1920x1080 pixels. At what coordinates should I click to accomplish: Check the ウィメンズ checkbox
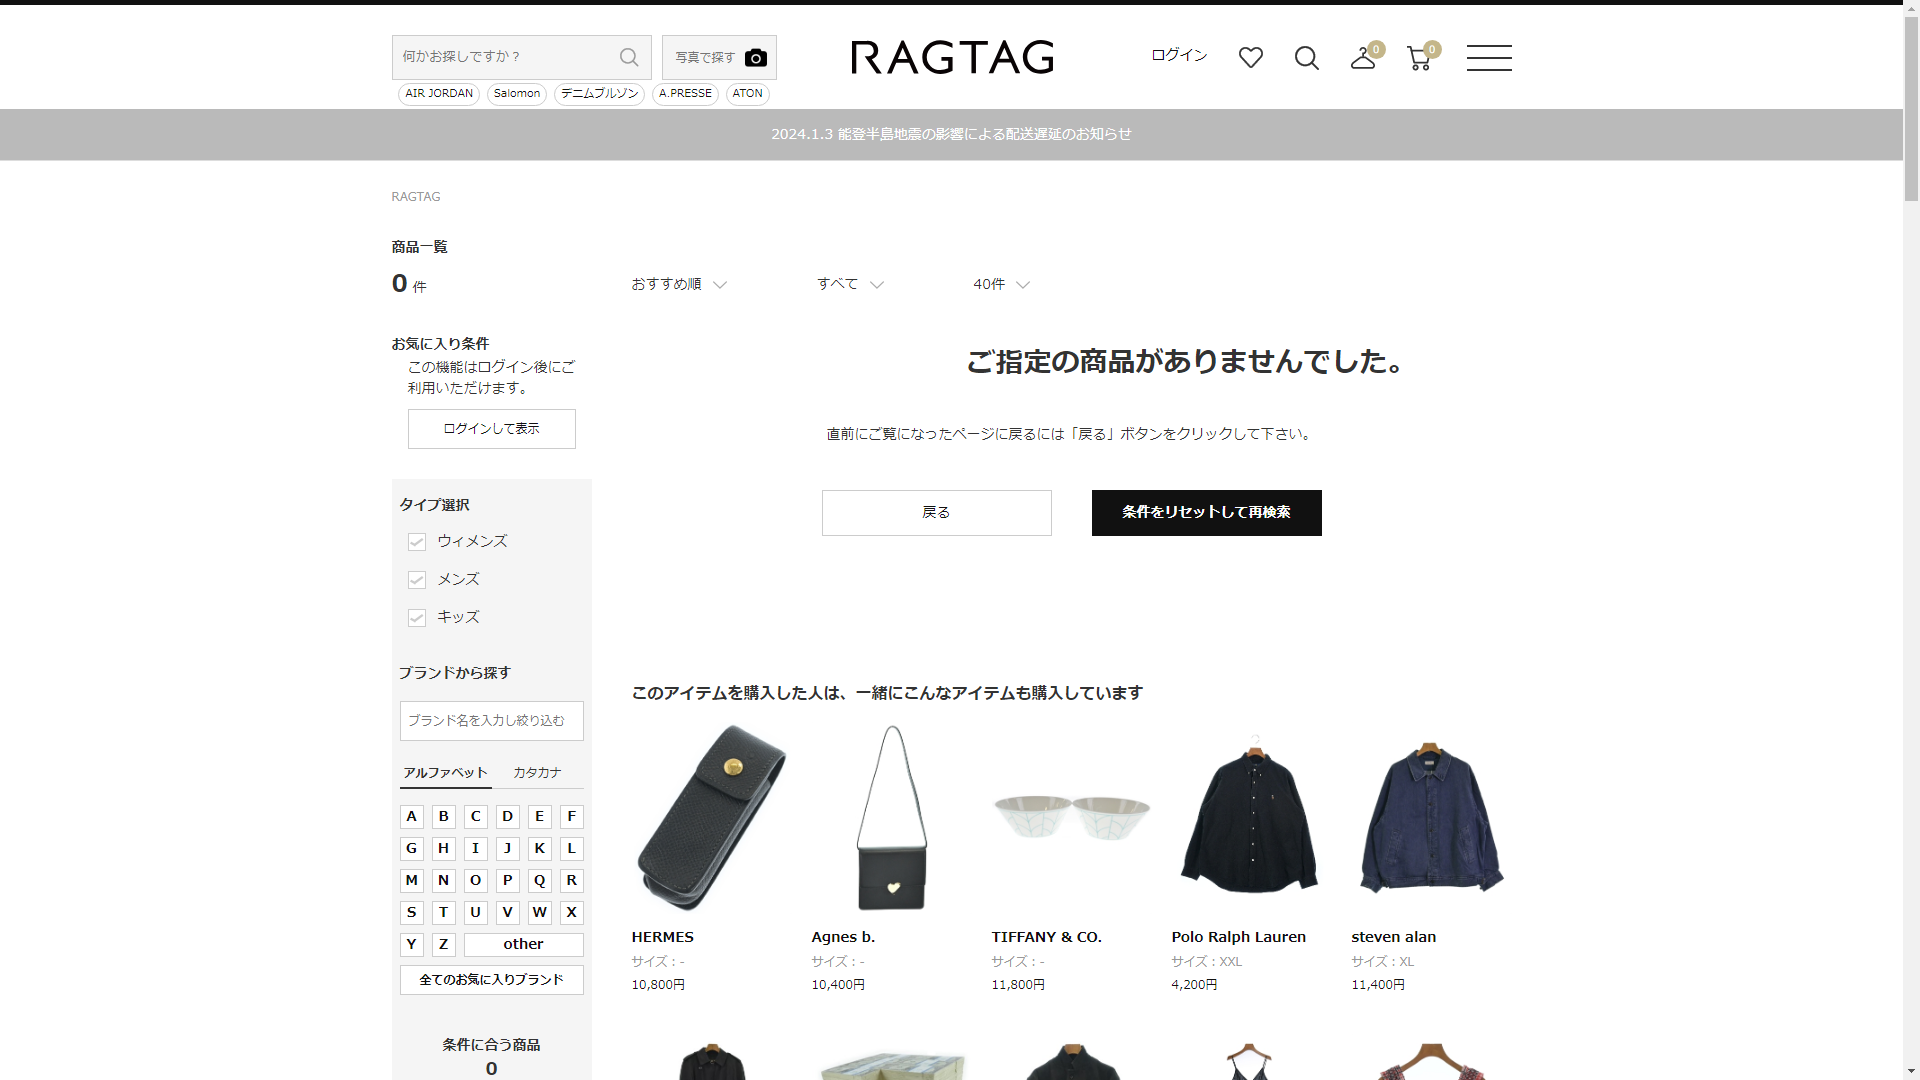pyautogui.click(x=417, y=542)
